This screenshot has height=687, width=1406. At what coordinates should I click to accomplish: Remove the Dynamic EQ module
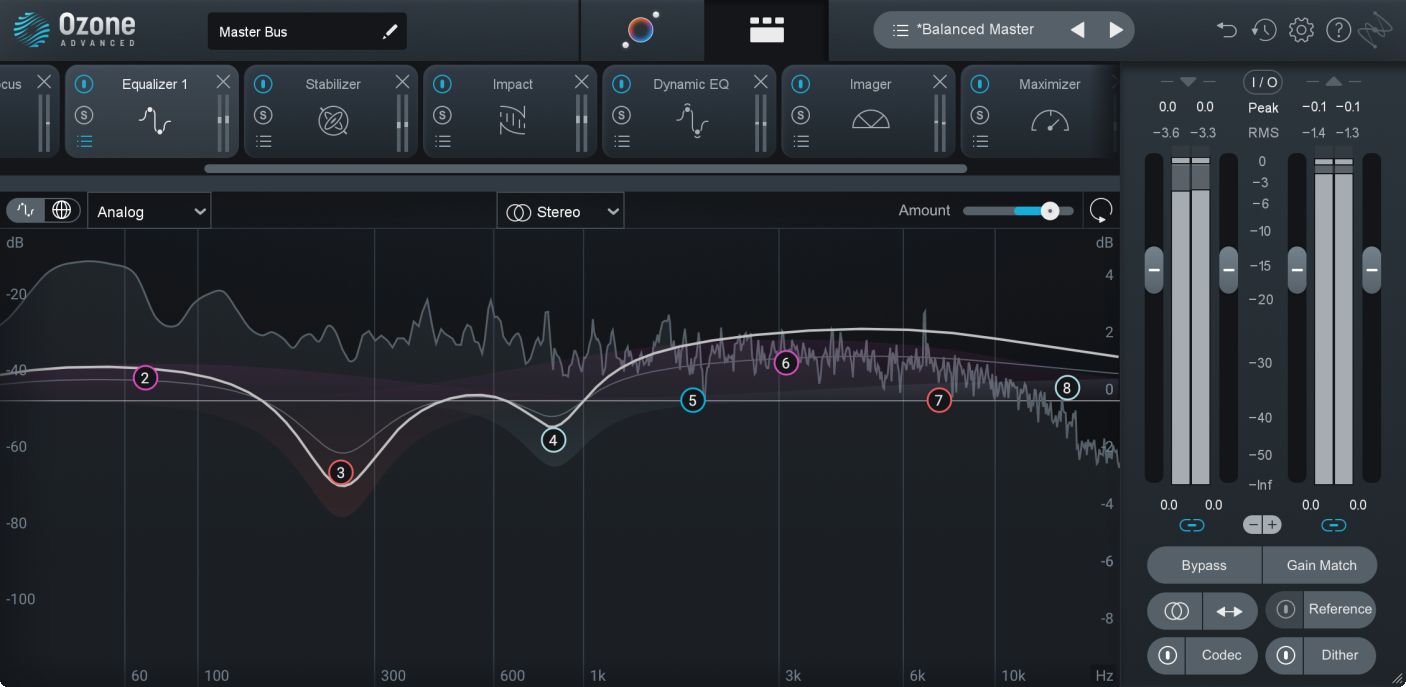click(760, 82)
